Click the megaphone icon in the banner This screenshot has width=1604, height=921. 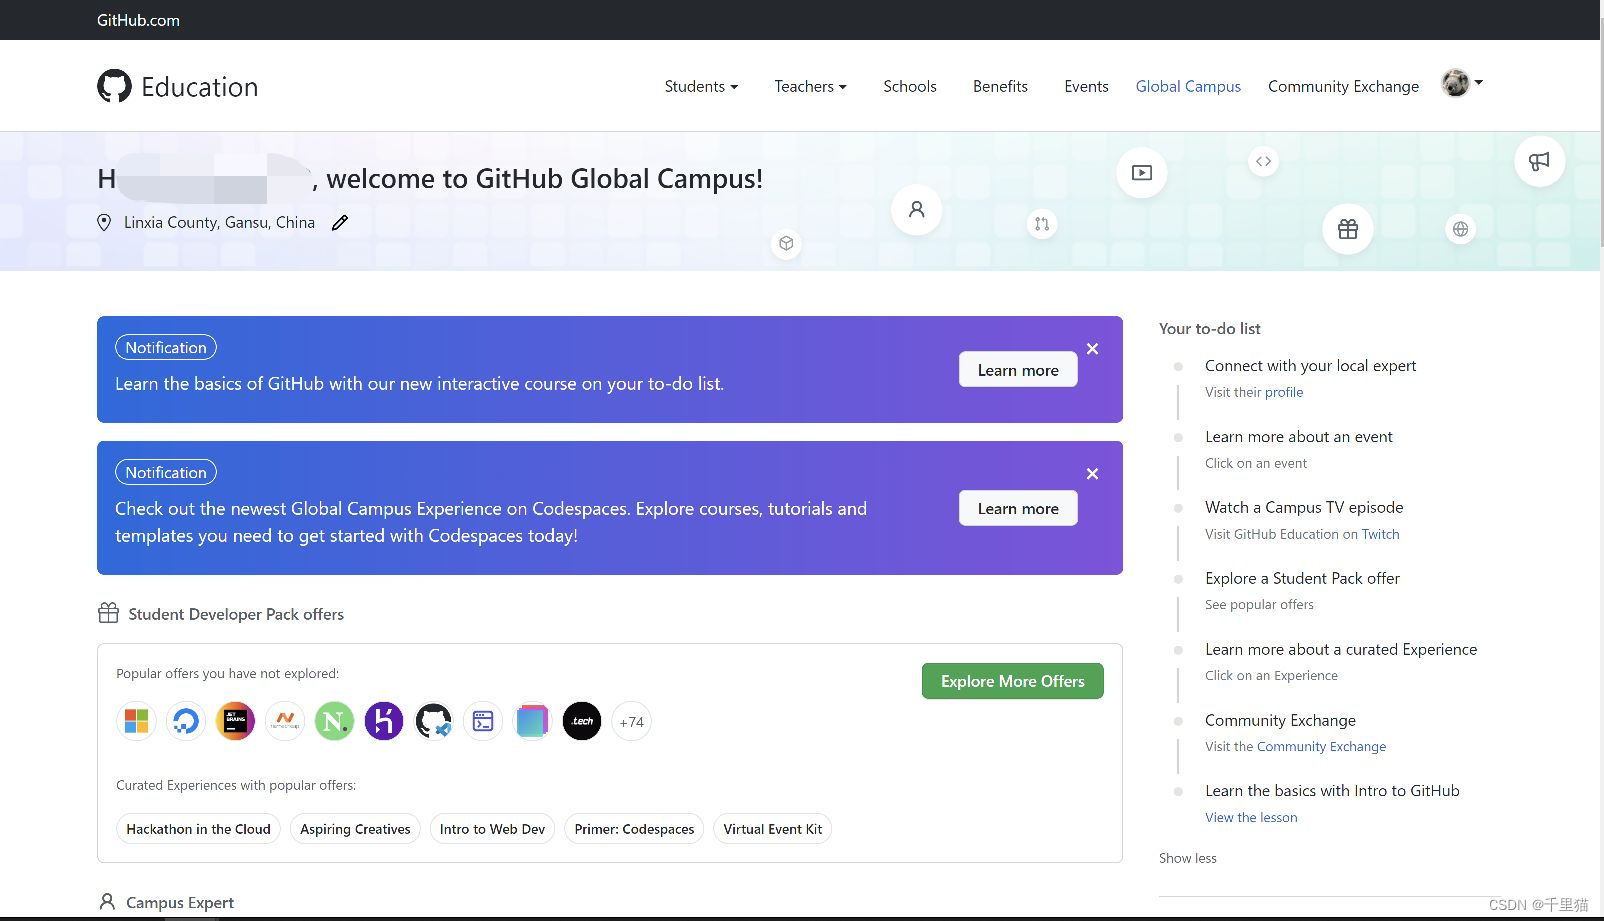(1539, 161)
